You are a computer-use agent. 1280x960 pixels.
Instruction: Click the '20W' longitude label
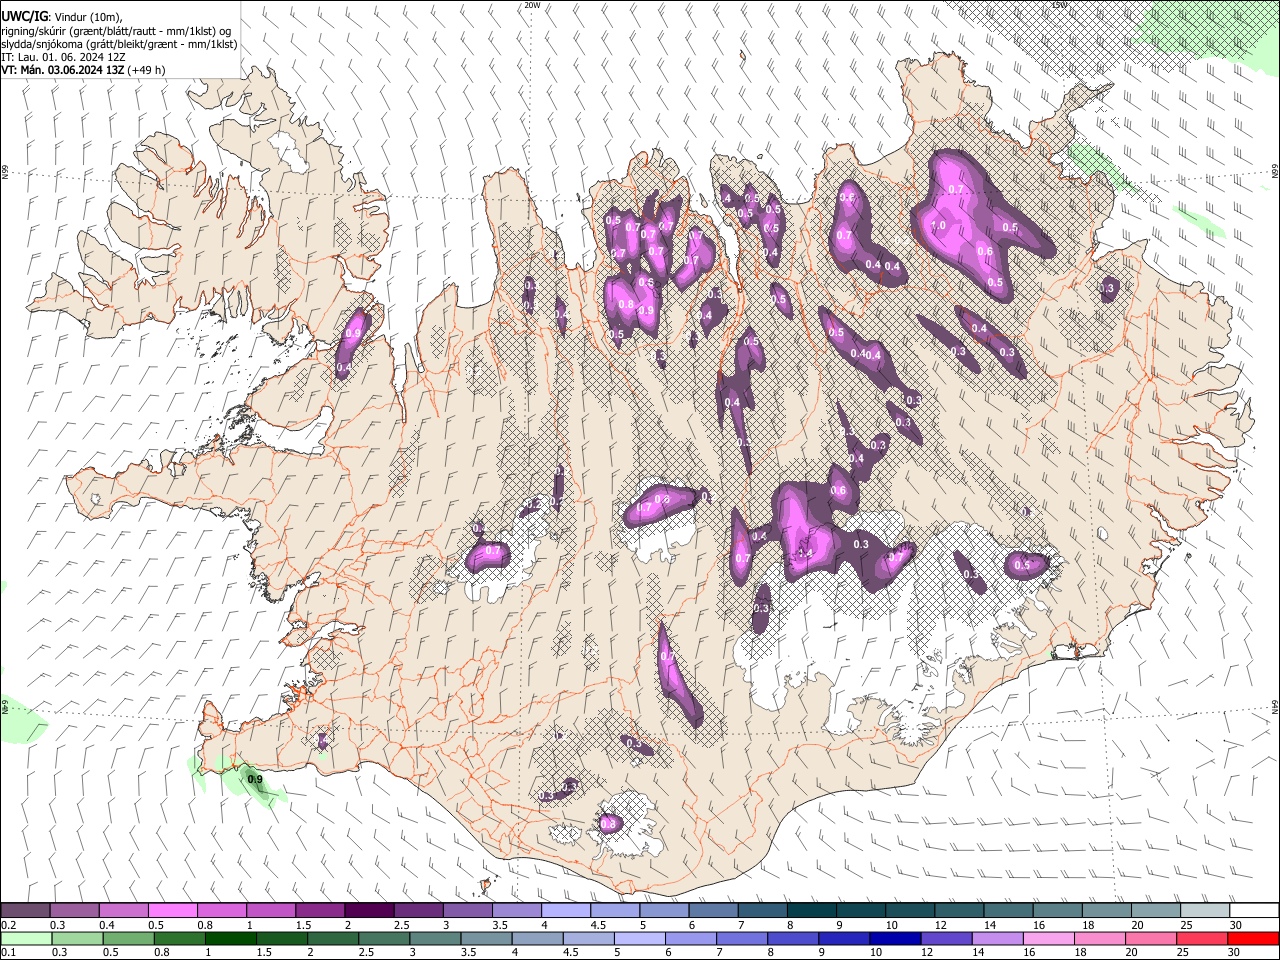click(x=533, y=5)
